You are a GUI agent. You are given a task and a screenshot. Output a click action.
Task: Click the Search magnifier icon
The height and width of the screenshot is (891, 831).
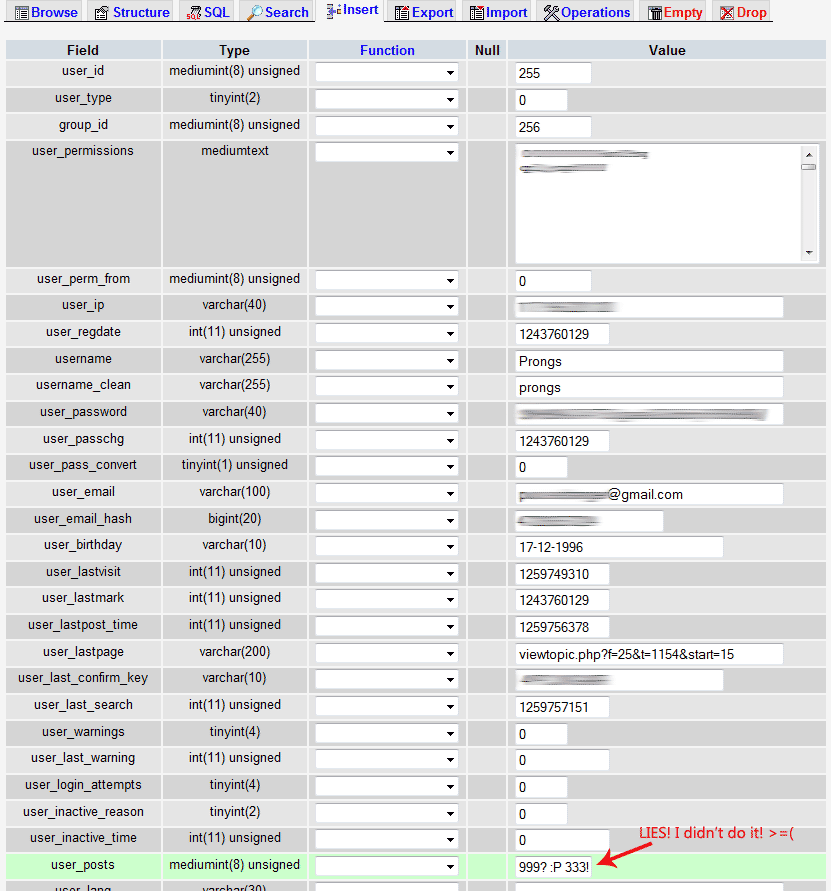[x=255, y=13]
